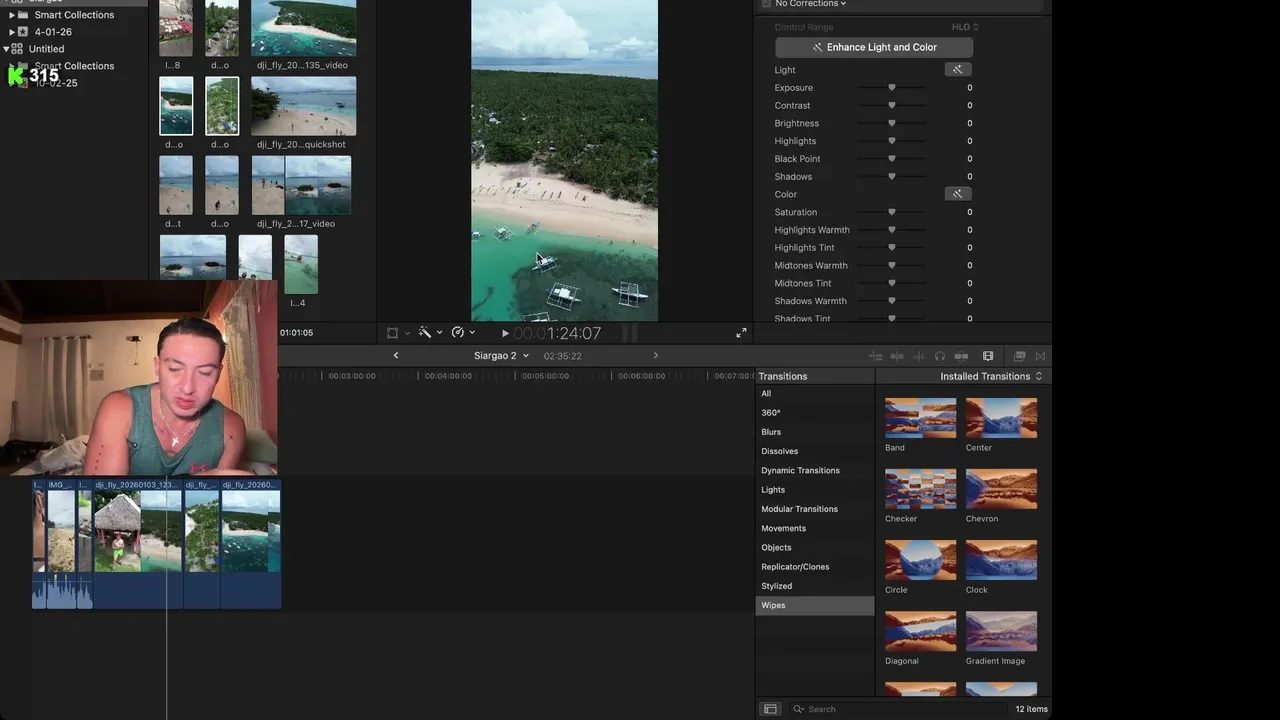Select the dji_fly_20...135_video browser clip

pyautogui.click(x=304, y=28)
